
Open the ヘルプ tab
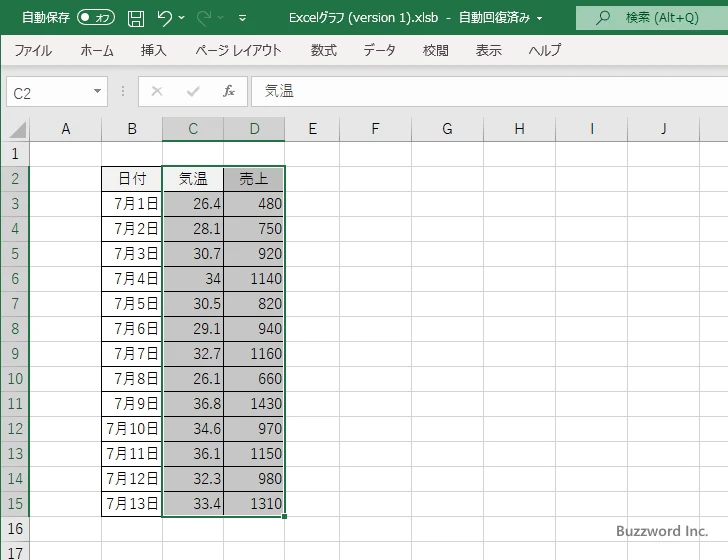click(x=545, y=50)
